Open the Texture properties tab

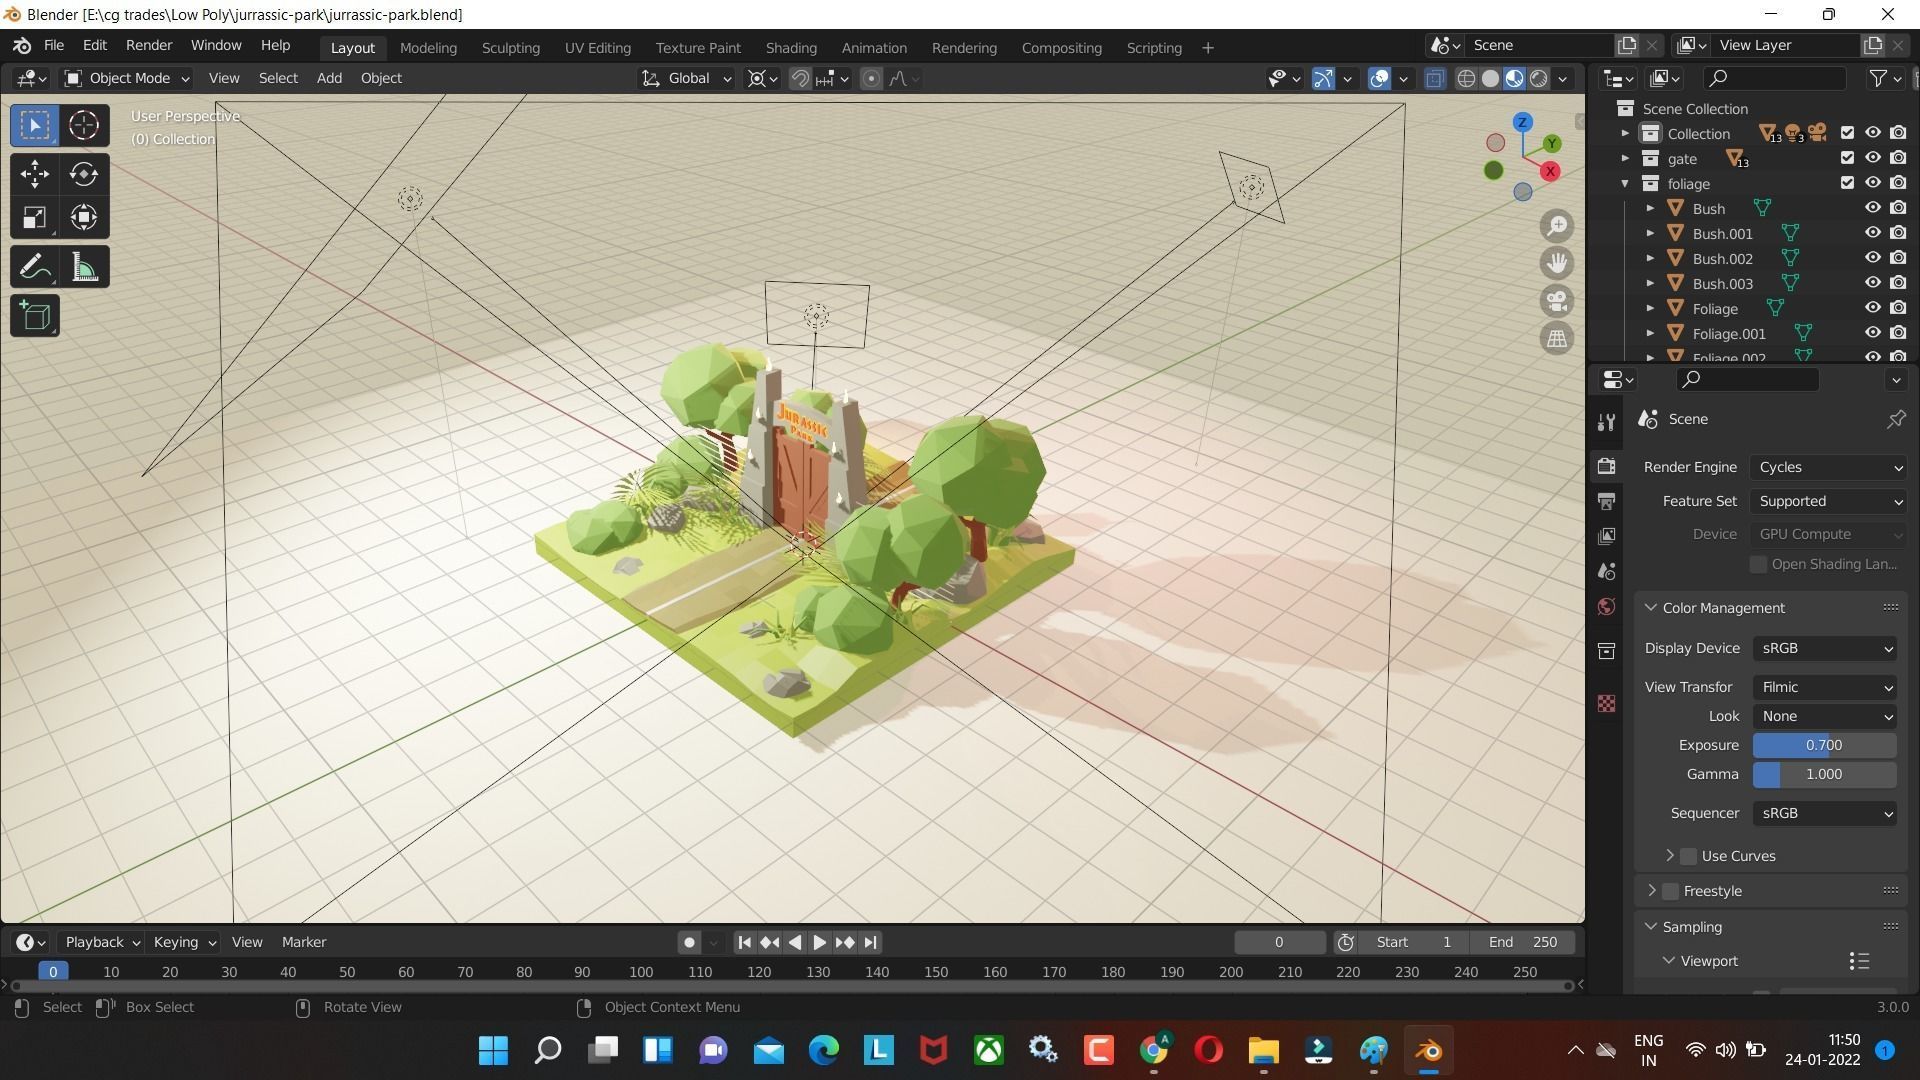click(1607, 704)
